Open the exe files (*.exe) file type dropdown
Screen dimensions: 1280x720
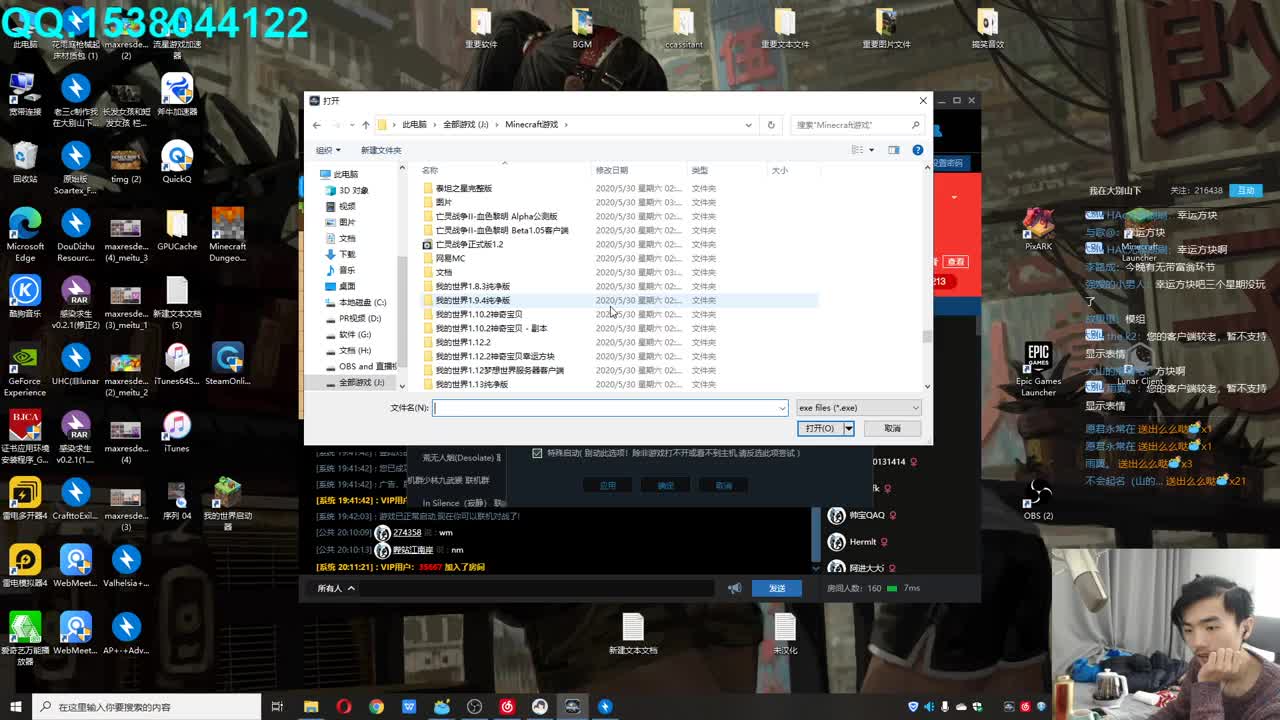point(857,407)
